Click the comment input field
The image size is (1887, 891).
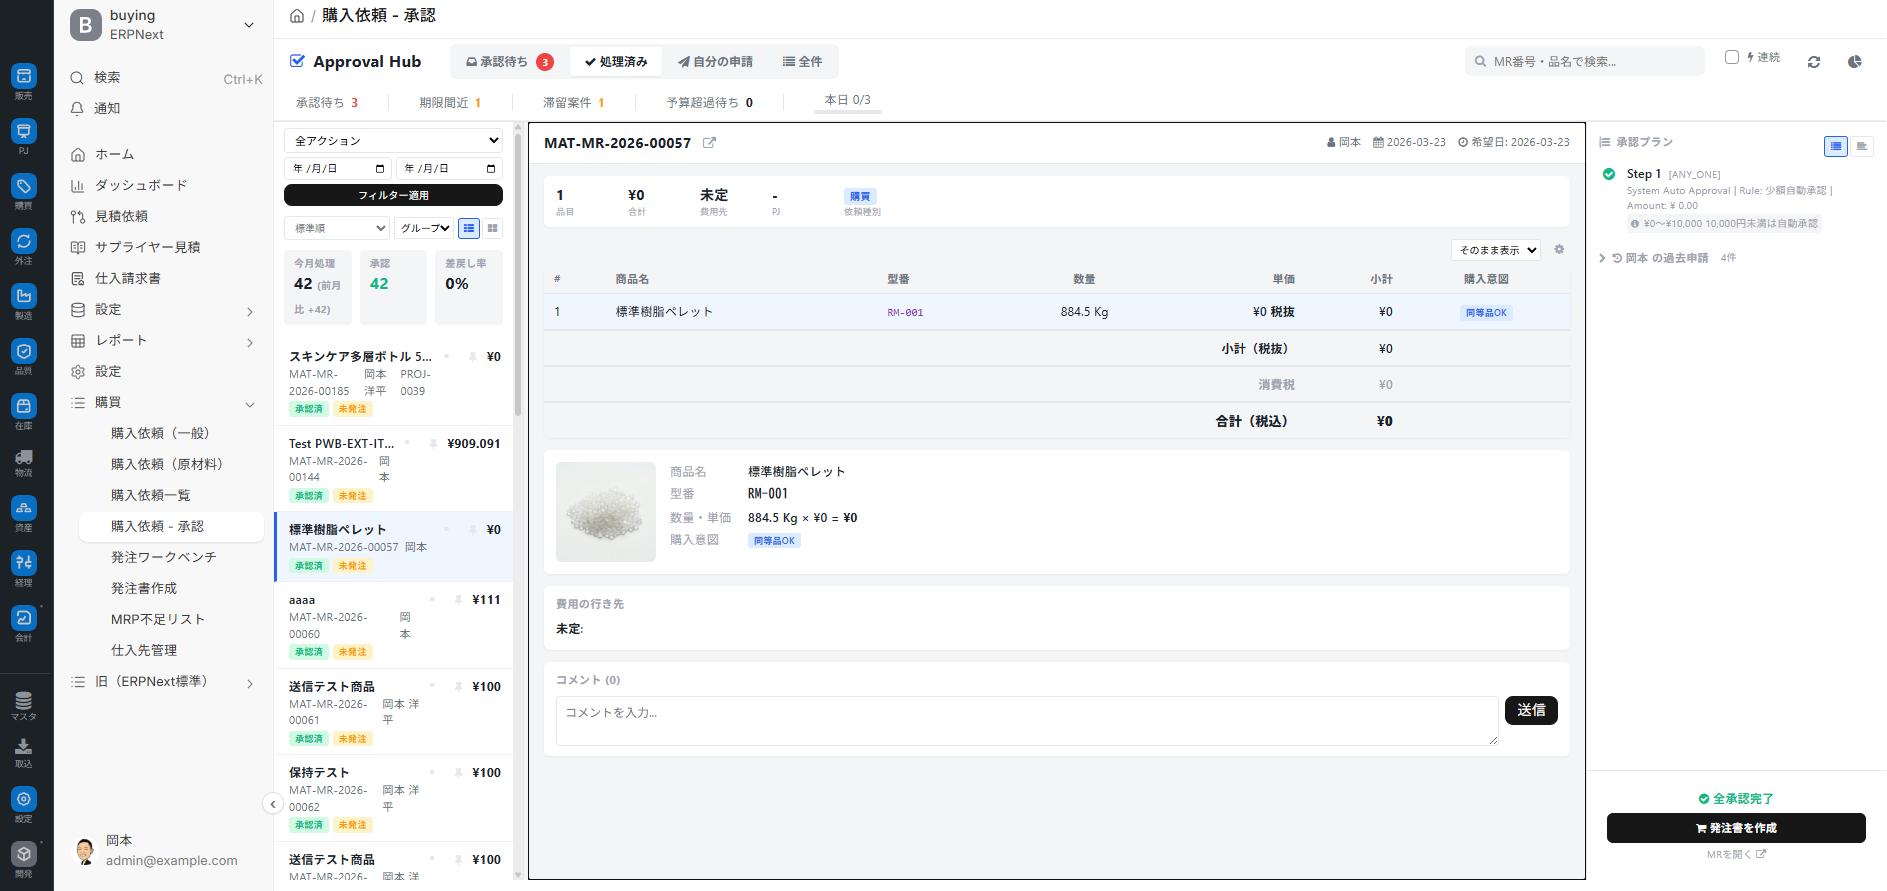[x=1026, y=720]
